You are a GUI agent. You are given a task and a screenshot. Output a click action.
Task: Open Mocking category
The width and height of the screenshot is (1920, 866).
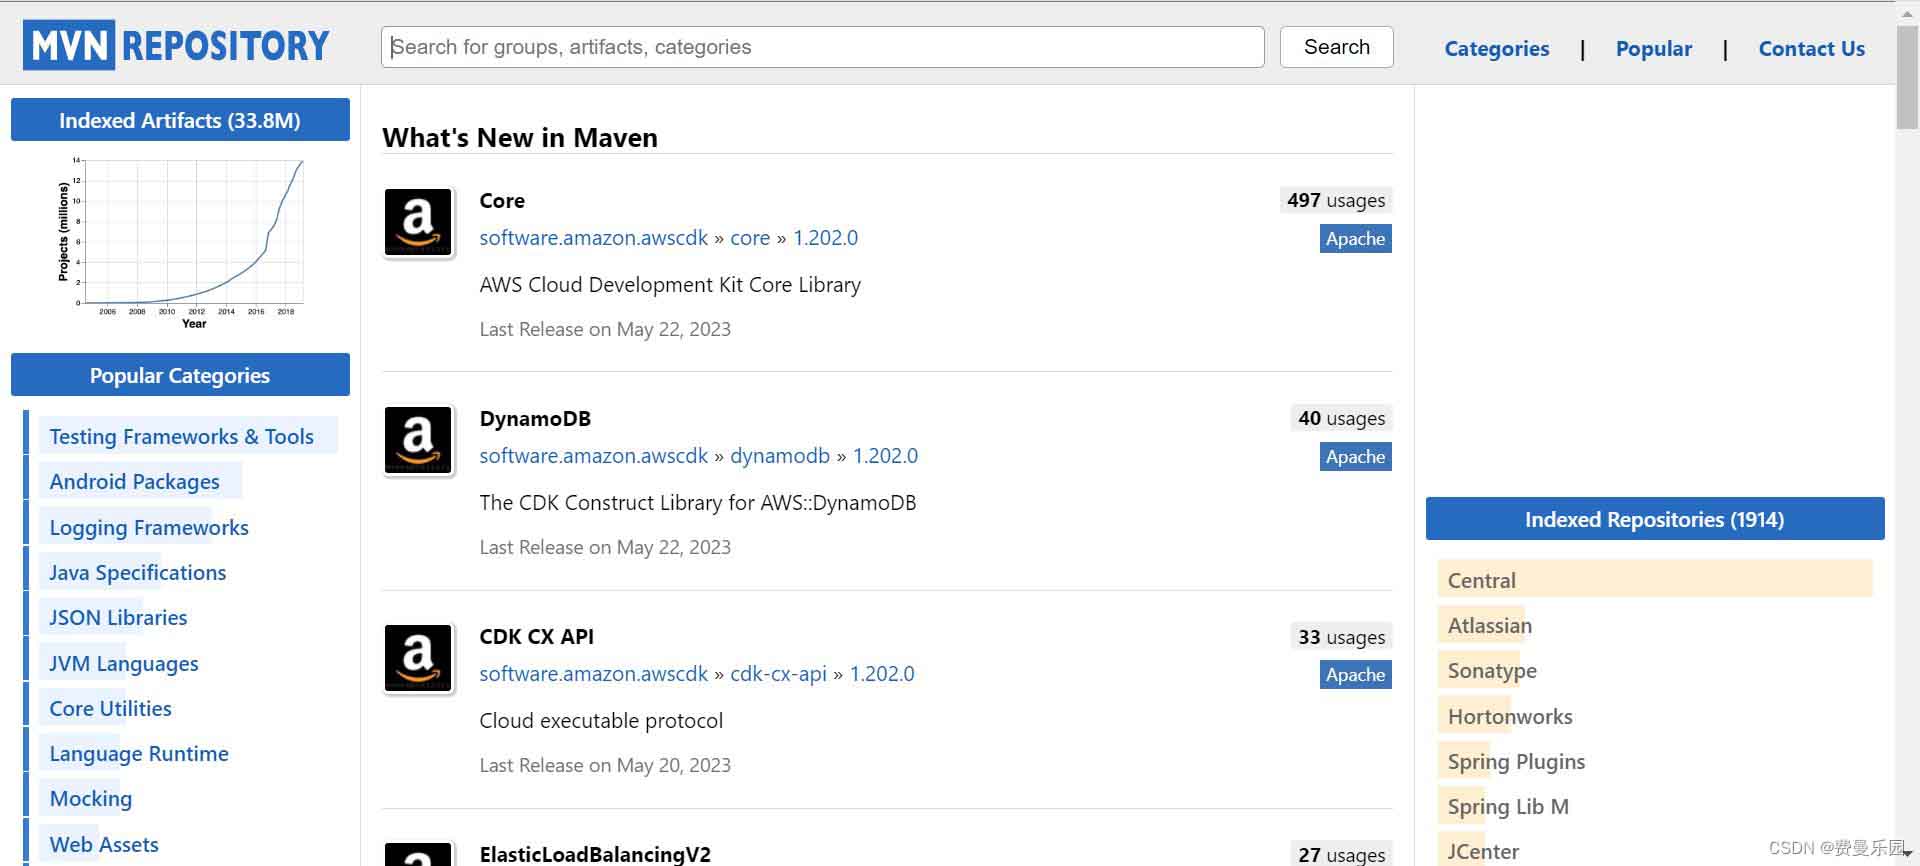point(90,798)
